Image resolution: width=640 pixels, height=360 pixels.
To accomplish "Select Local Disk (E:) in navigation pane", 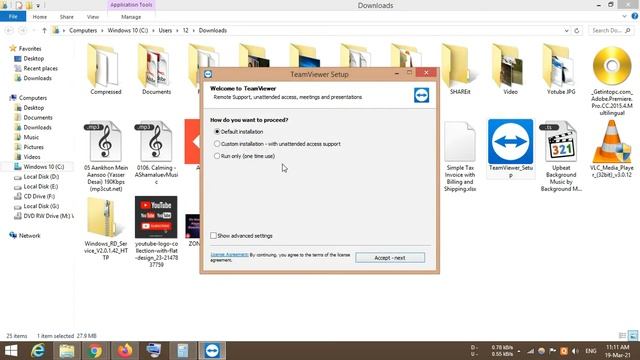I will coord(40,187).
